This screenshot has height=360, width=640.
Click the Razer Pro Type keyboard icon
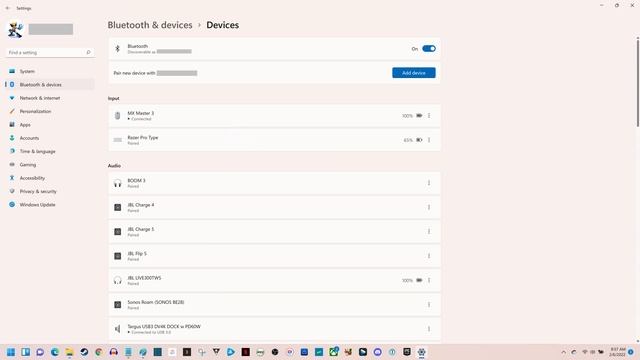point(118,140)
